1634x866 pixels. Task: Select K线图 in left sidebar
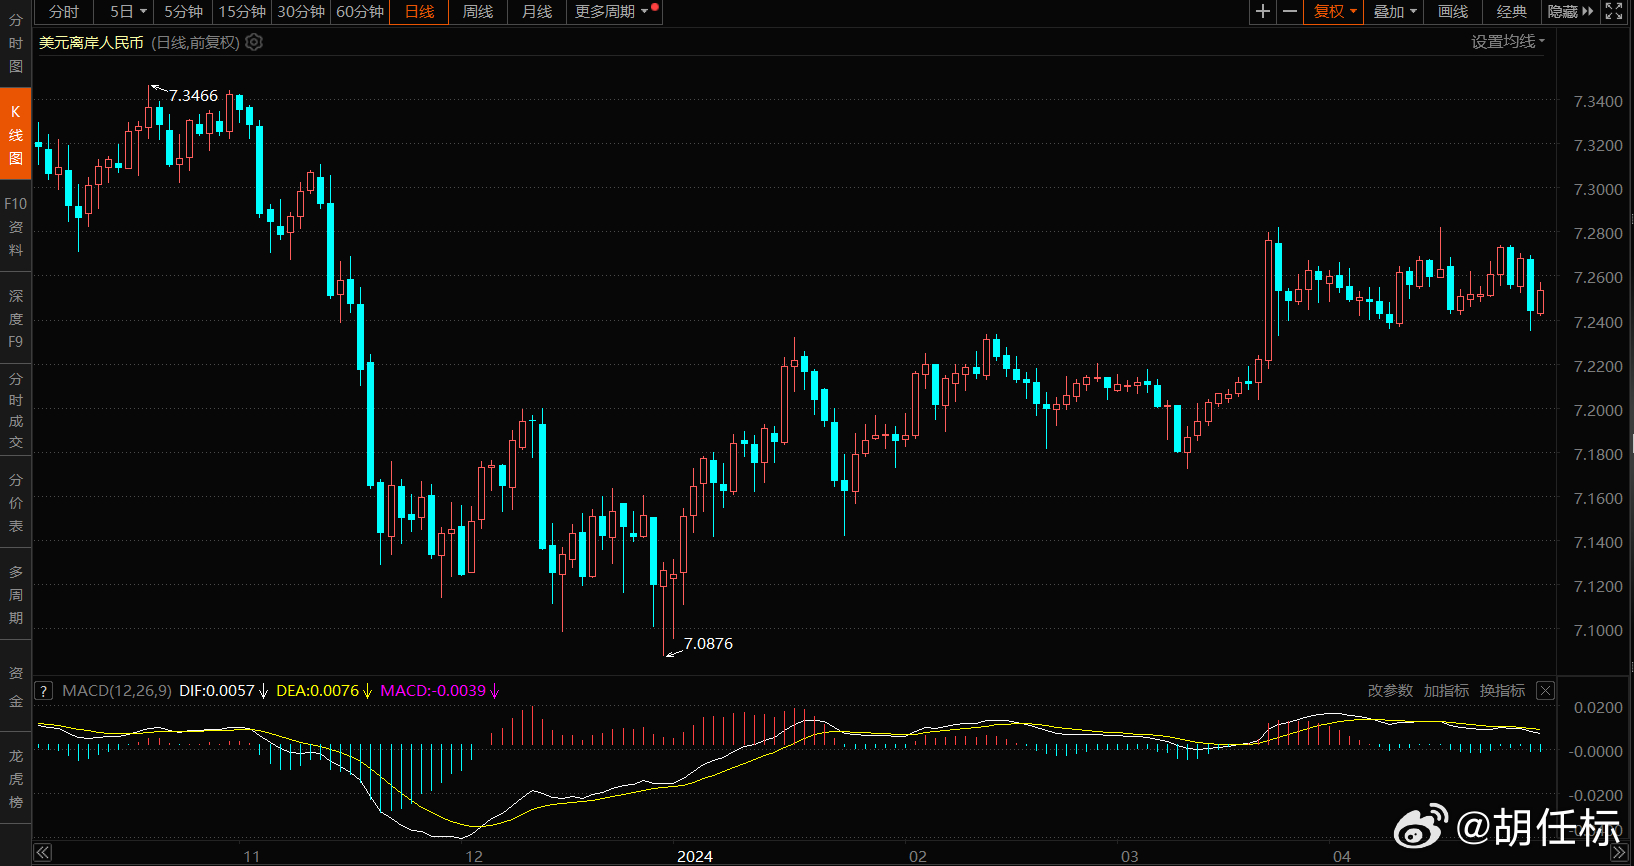[16, 134]
